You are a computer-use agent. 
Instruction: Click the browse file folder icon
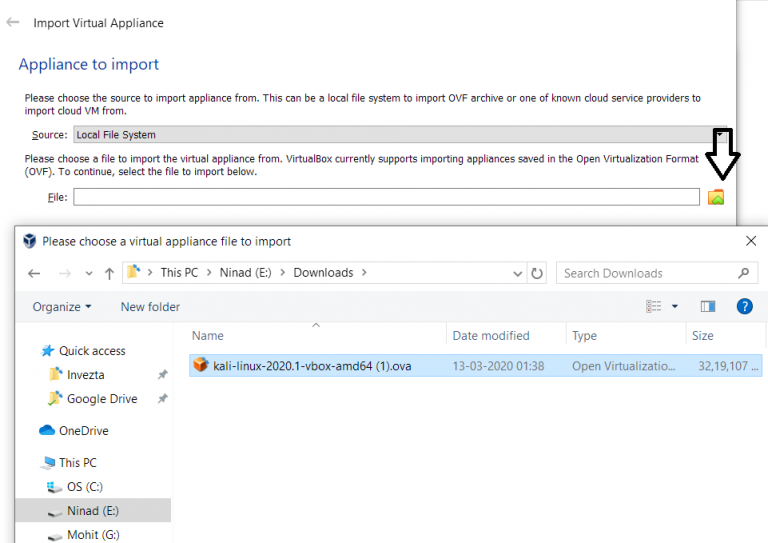715,197
